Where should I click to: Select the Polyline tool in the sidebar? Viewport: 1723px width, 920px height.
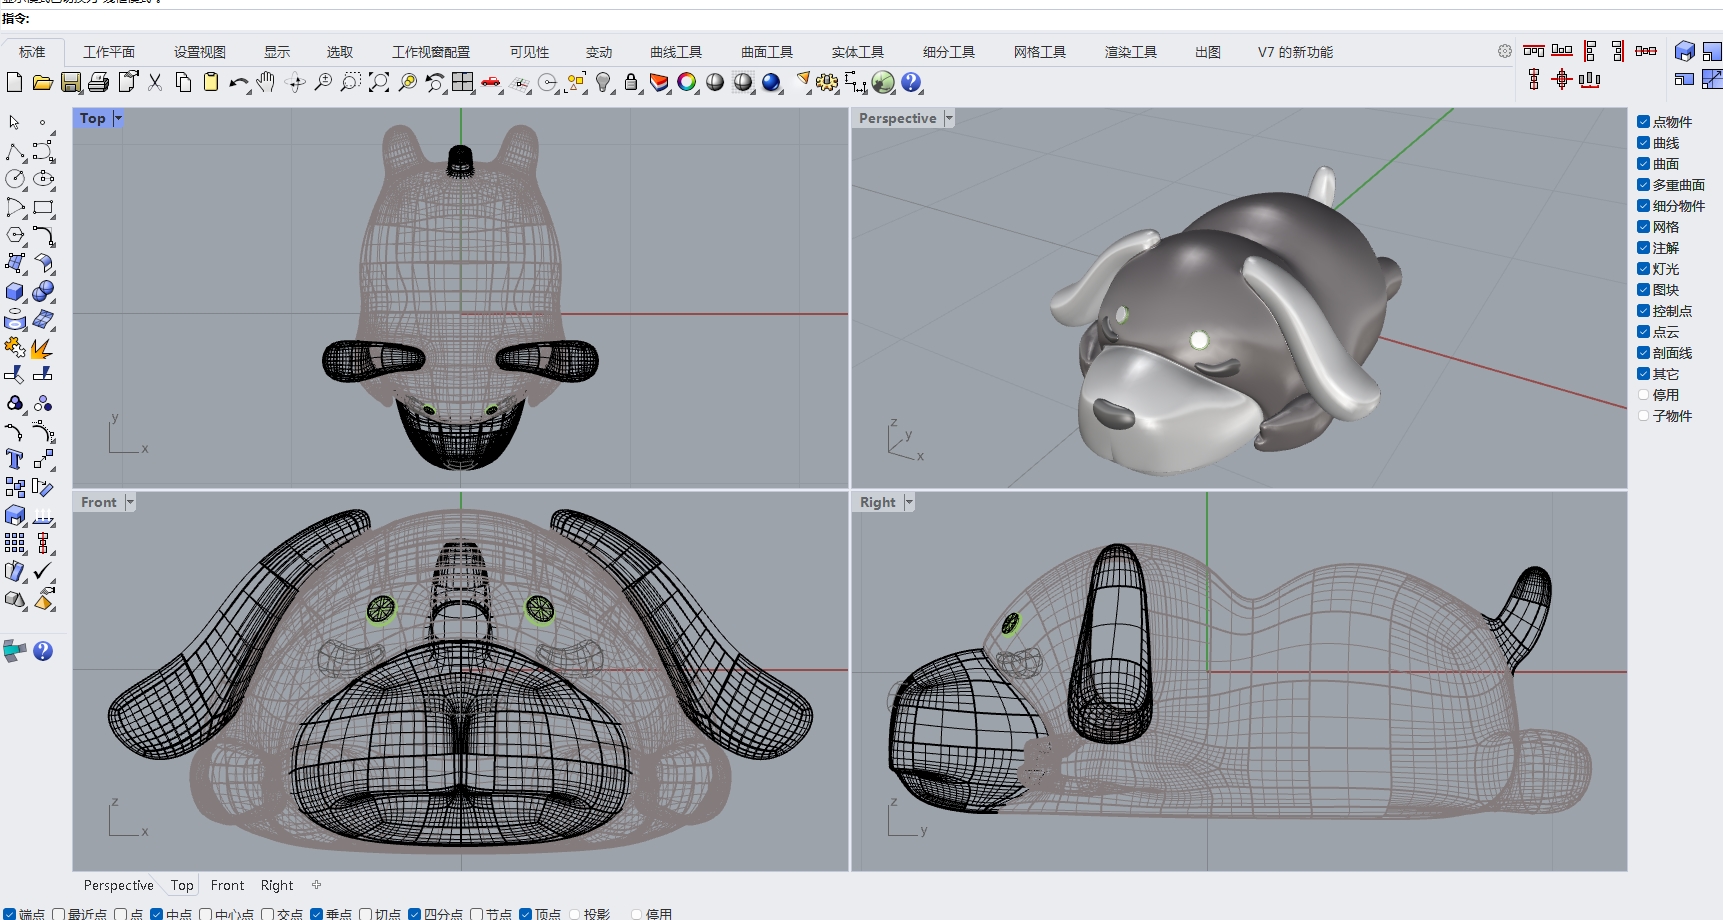pos(15,151)
